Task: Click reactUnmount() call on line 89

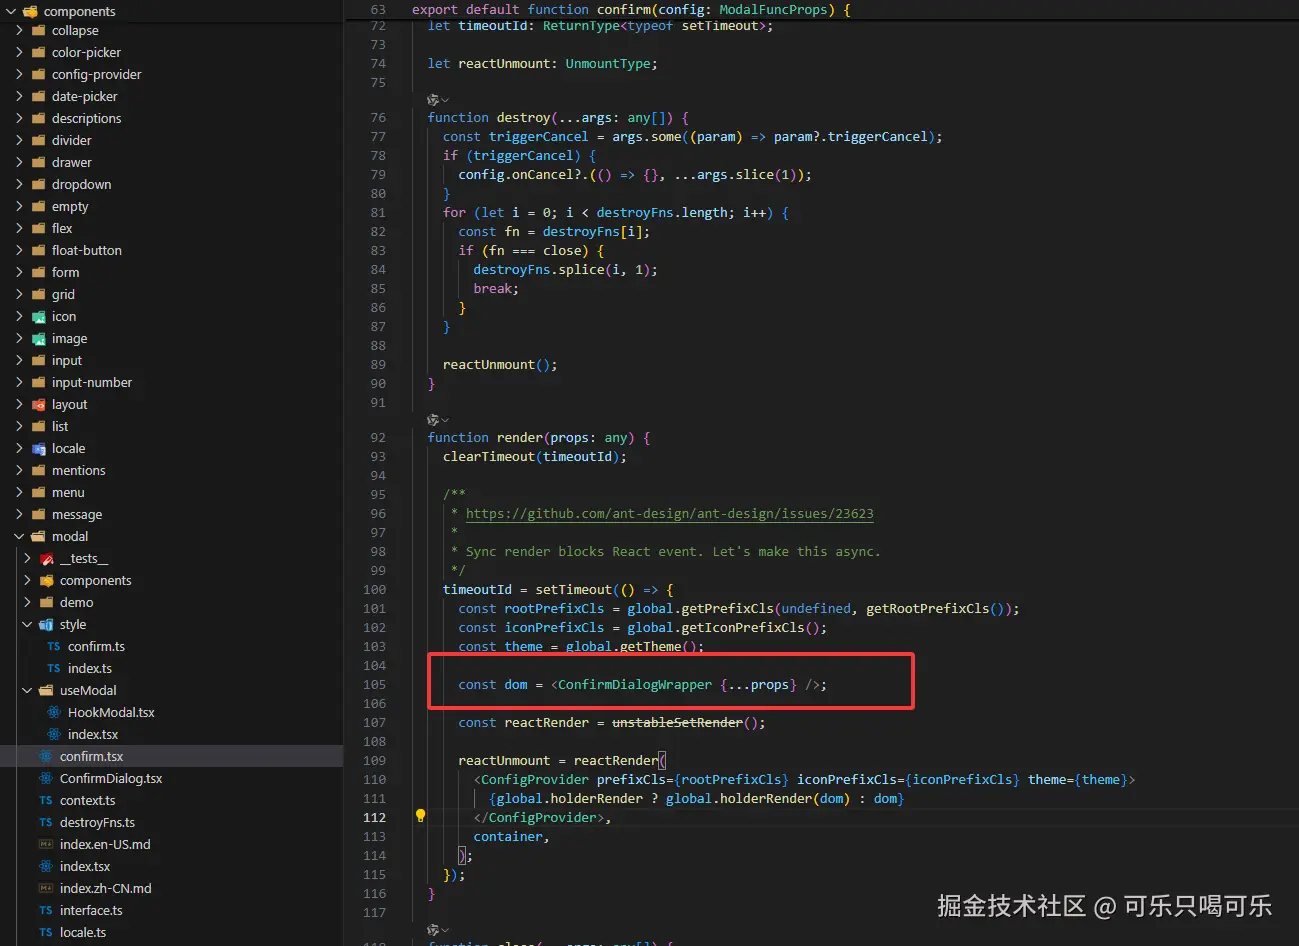Action: [x=500, y=364]
